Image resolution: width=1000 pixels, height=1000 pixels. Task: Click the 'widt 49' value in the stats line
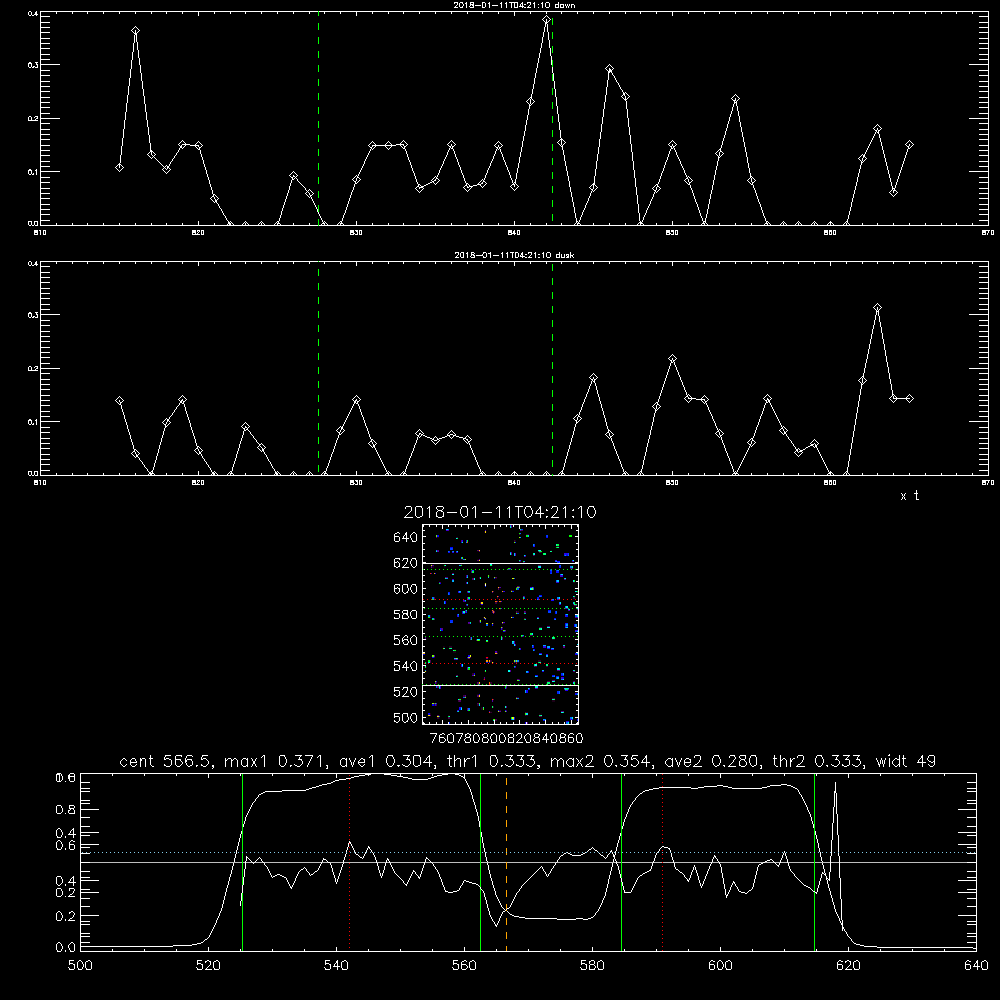tap(906, 761)
